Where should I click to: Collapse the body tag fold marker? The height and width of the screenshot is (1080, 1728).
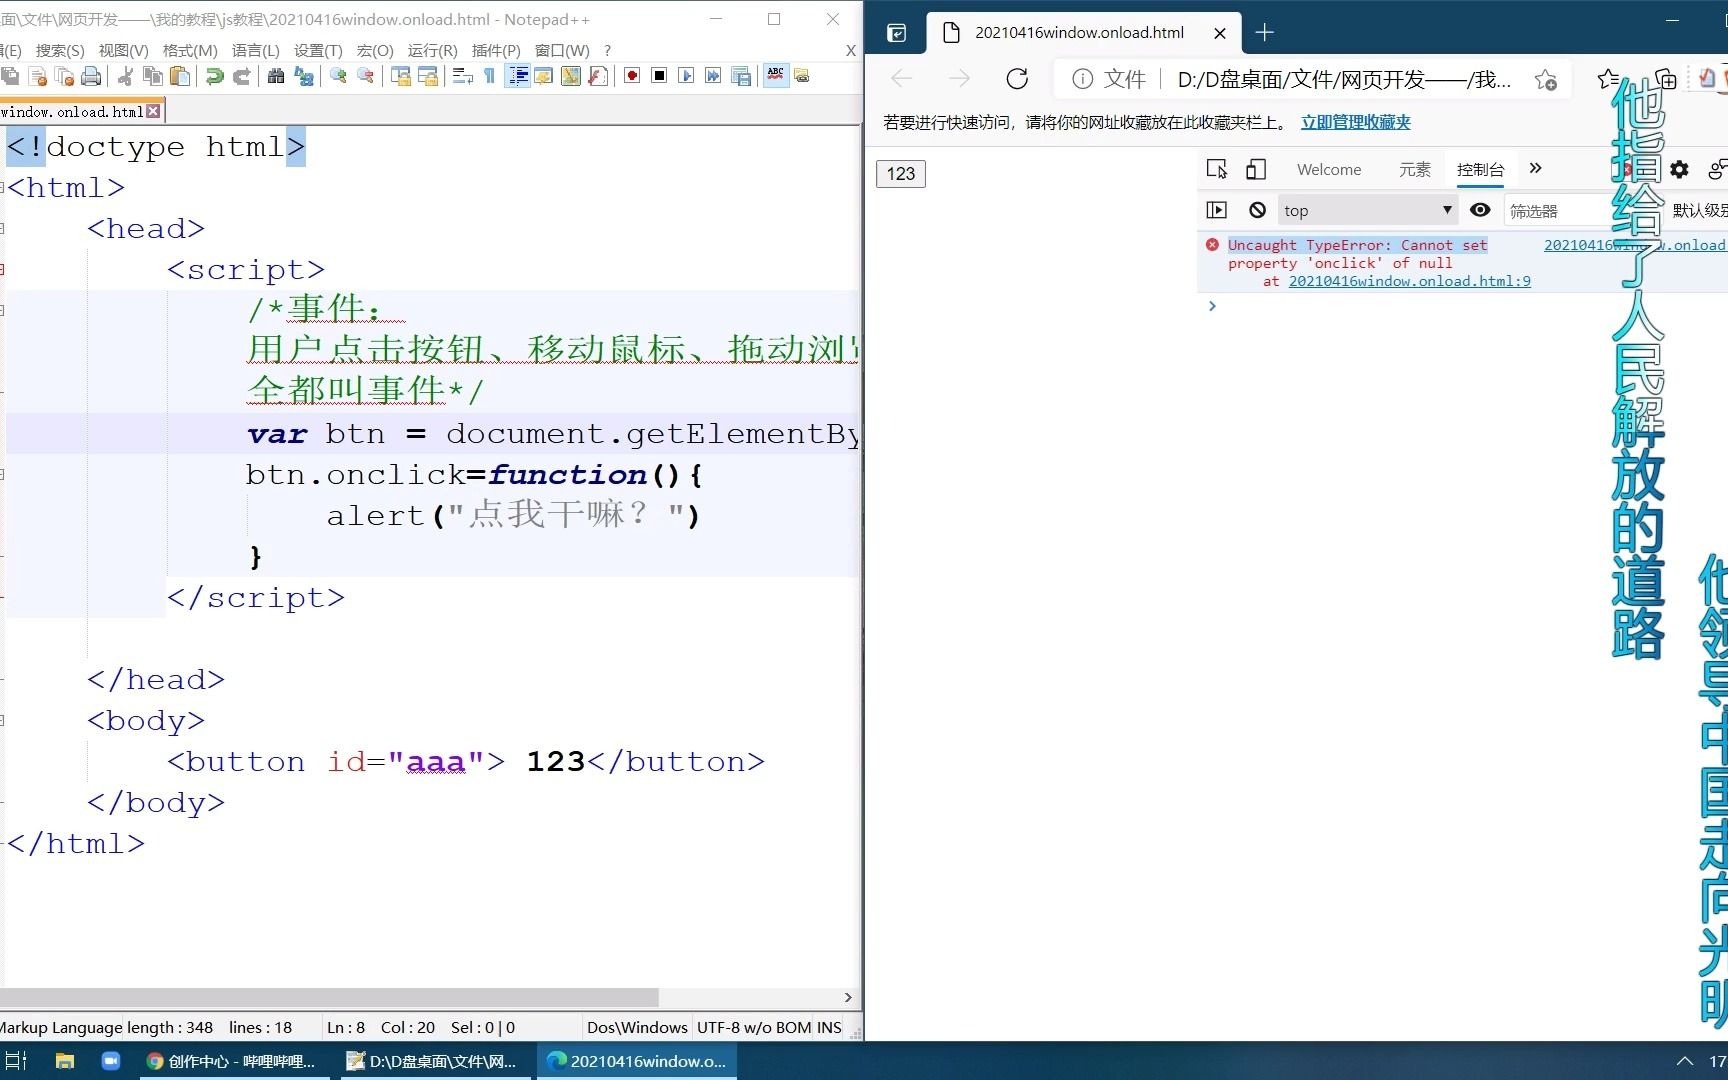tap(2, 720)
